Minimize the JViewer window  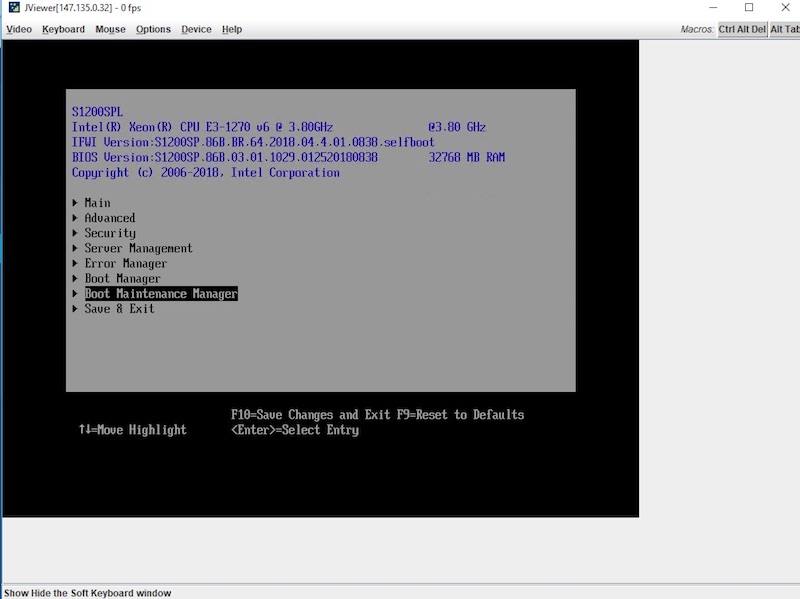[x=713, y=7]
